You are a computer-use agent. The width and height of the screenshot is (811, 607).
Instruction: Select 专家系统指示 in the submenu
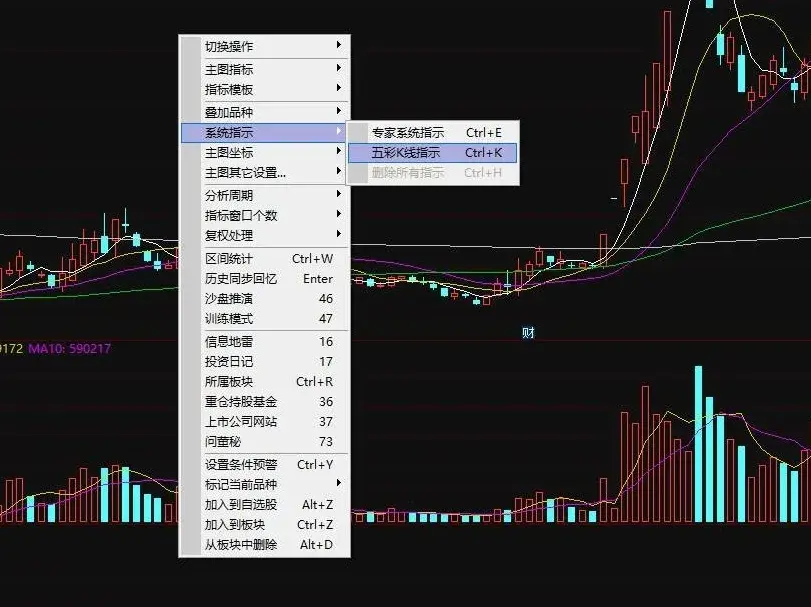(432, 133)
